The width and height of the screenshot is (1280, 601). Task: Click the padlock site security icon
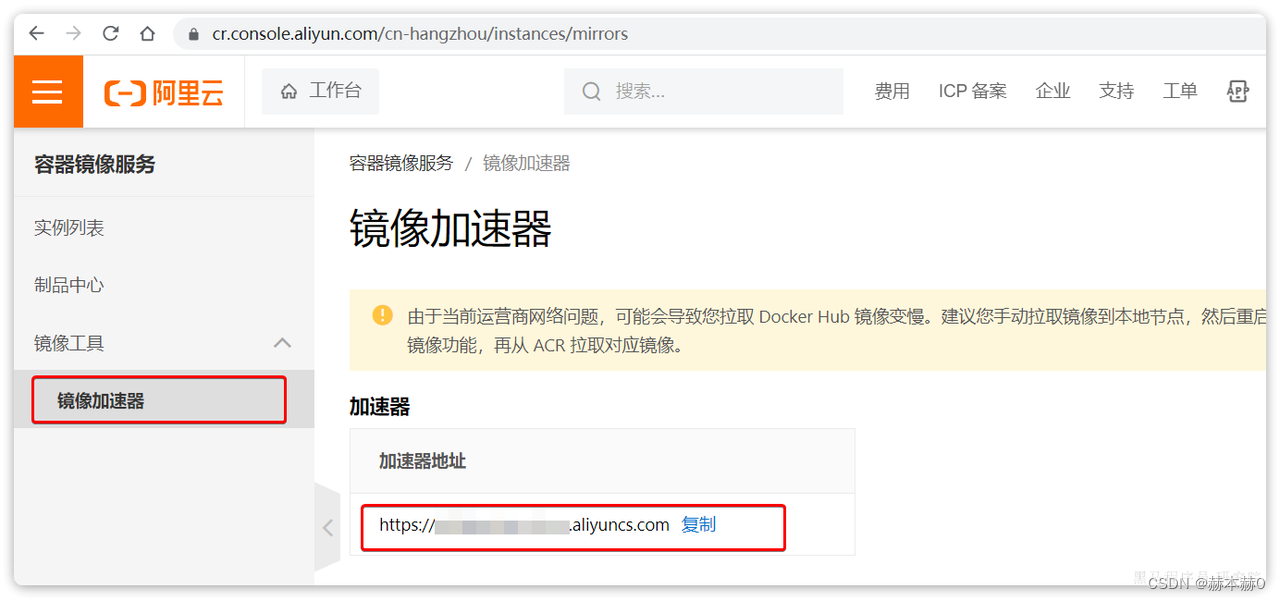pyautogui.click(x=194, y=34)
